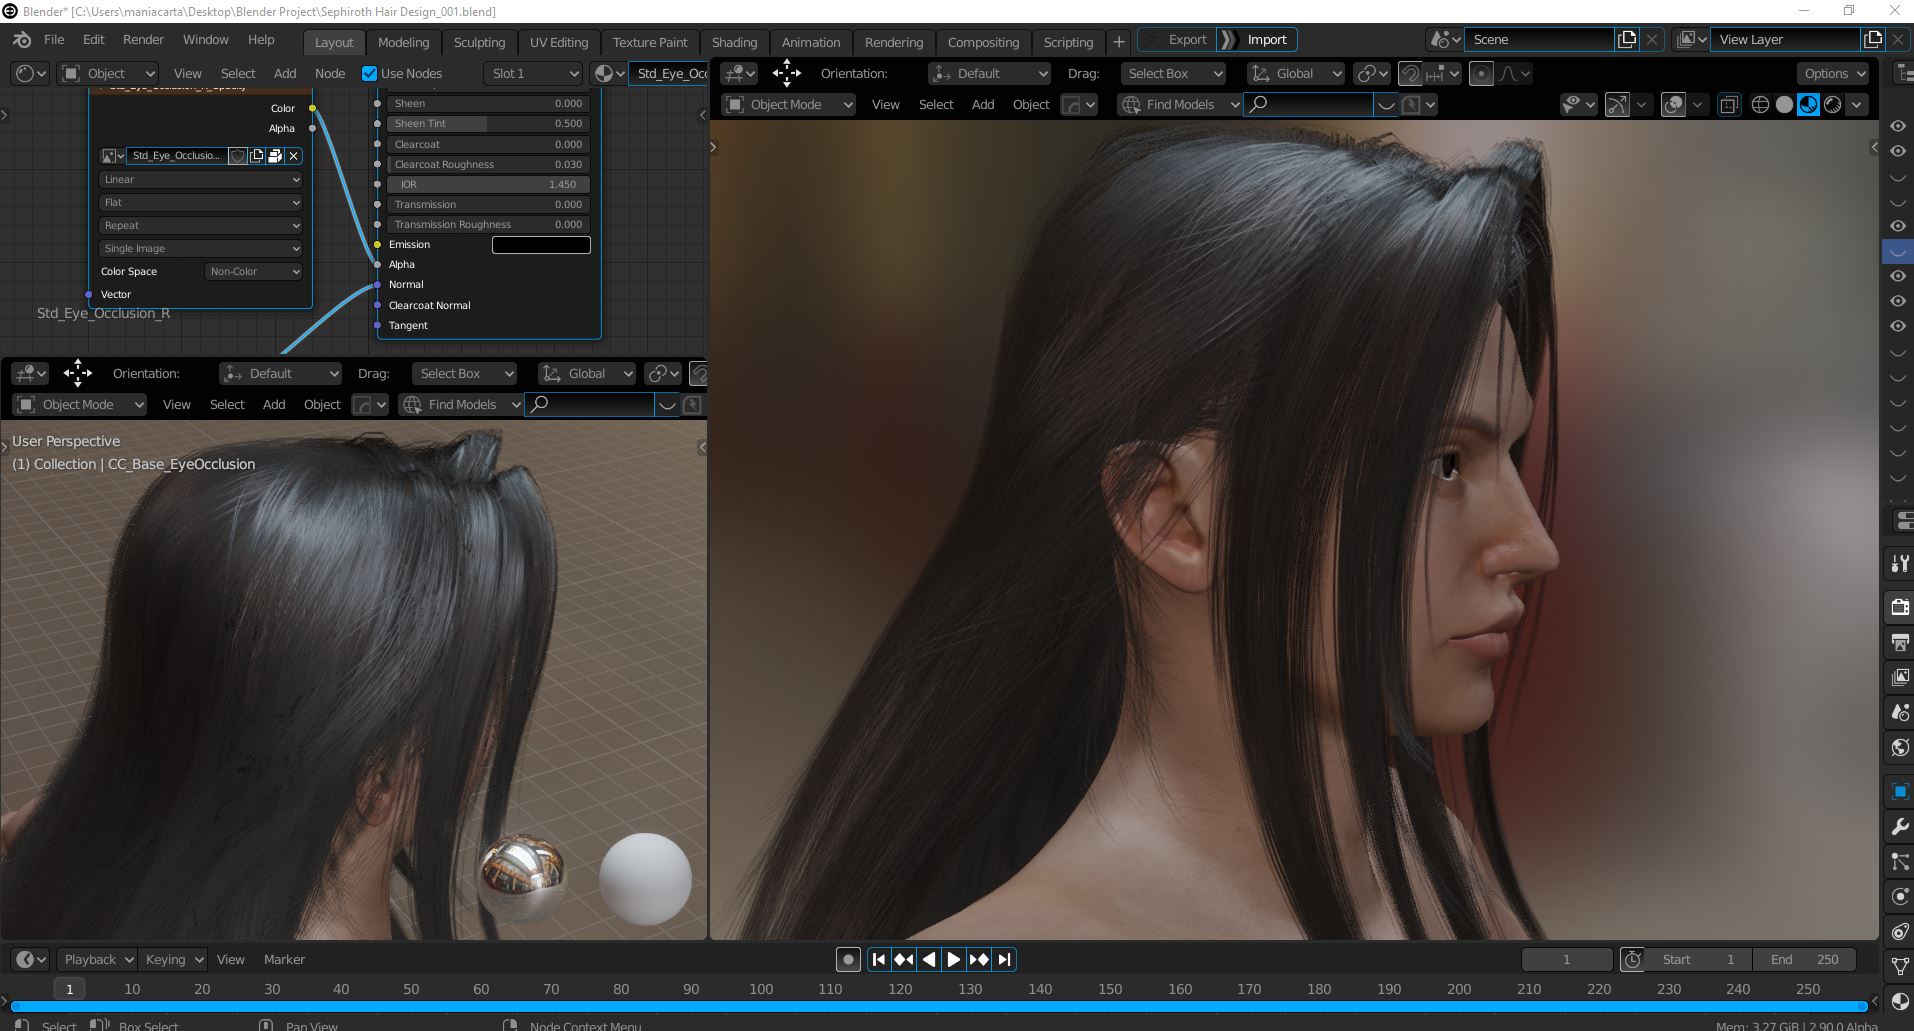Viewport: 1914px width, 1031px height.
Task: Click the Export button
Action: pos(1177,40)
